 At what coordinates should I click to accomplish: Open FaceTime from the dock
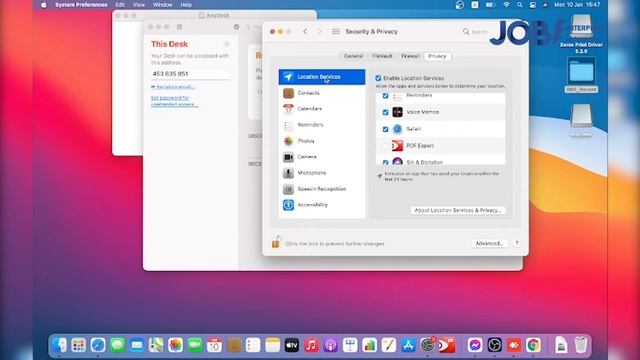(195, 345)
